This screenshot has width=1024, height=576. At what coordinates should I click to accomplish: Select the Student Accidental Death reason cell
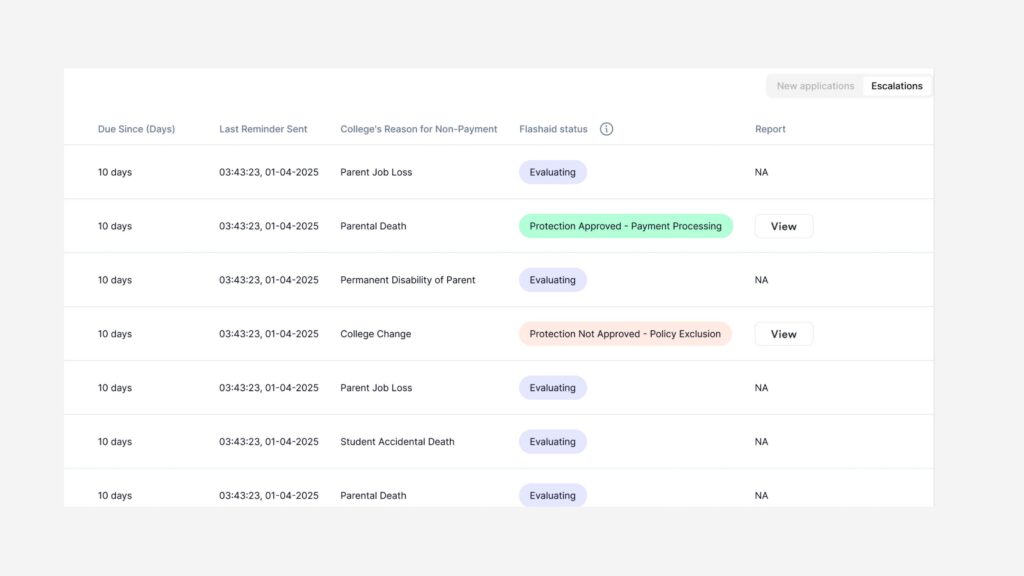tap(397, 442)
